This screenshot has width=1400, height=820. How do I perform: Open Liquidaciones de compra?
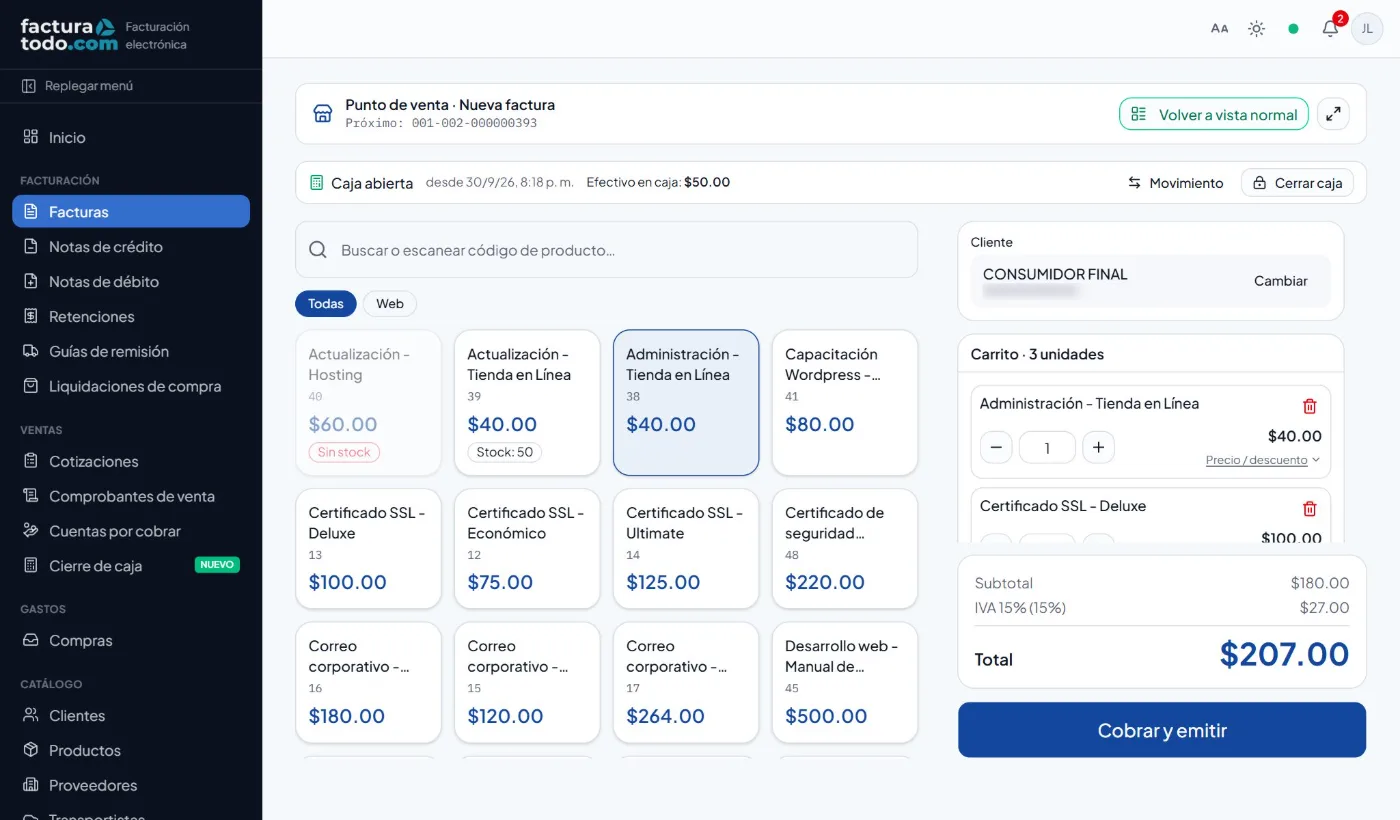(131, 387)
